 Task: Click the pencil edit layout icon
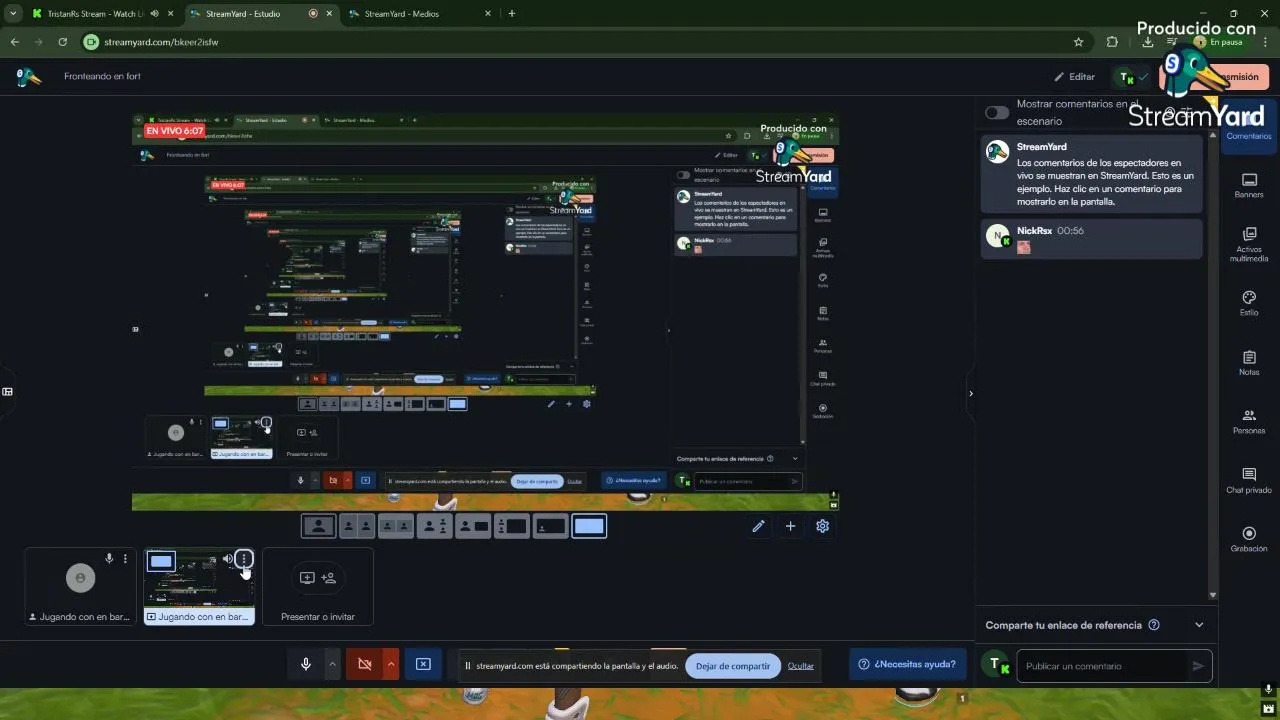758,526
